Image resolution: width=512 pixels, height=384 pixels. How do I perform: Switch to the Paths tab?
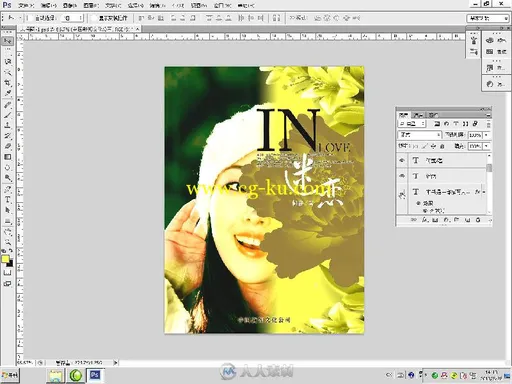(433, 115)
